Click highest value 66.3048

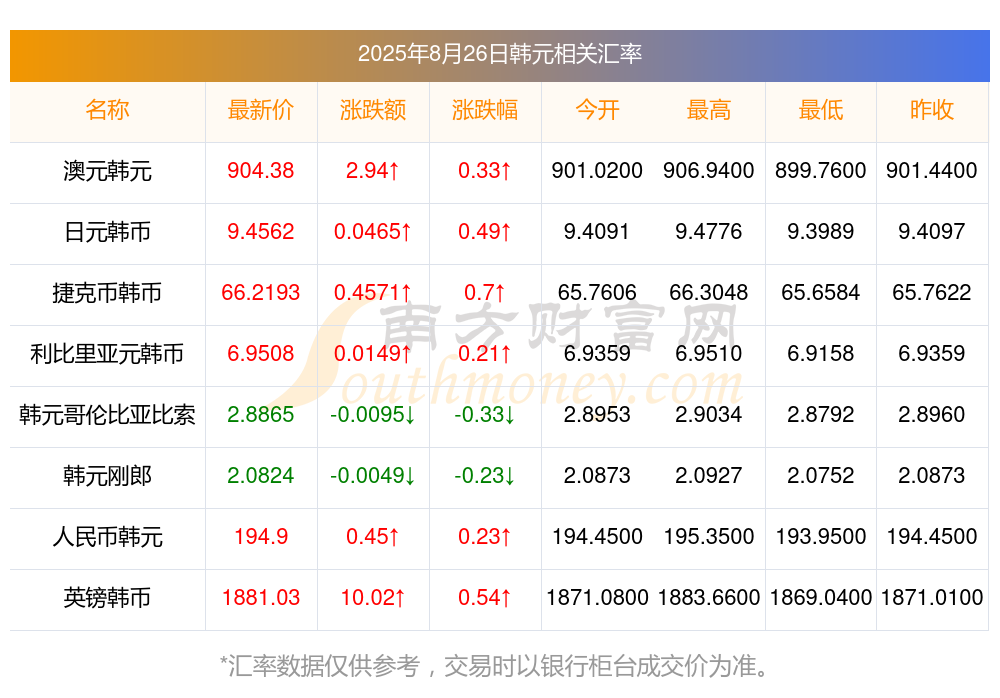[709, 292]
